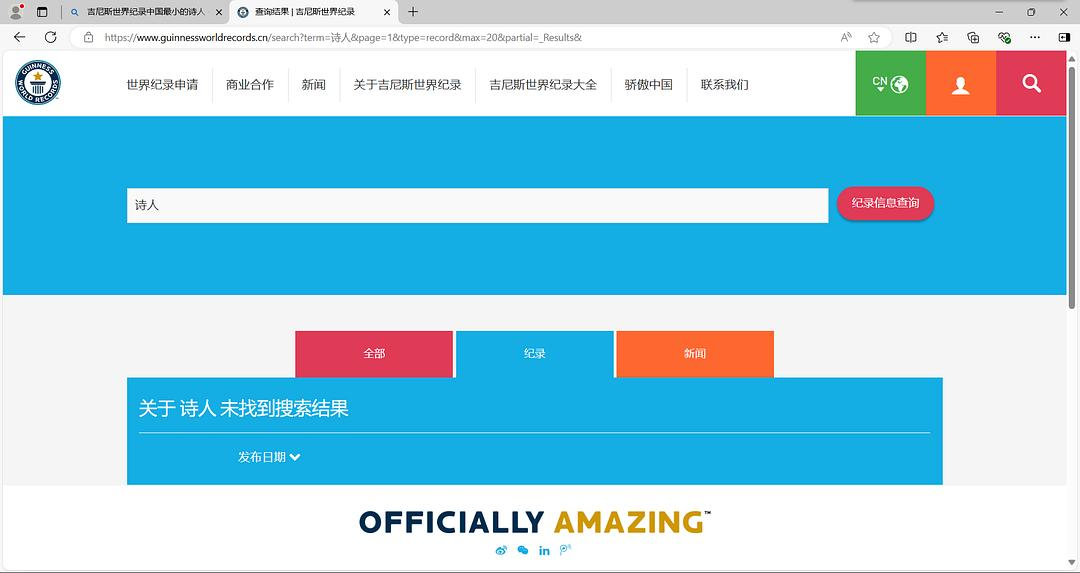The image size is (1080, 573).
Task: Switch to the 新闻 results tab
Action: pyautogui.click(x=695, y=354)
